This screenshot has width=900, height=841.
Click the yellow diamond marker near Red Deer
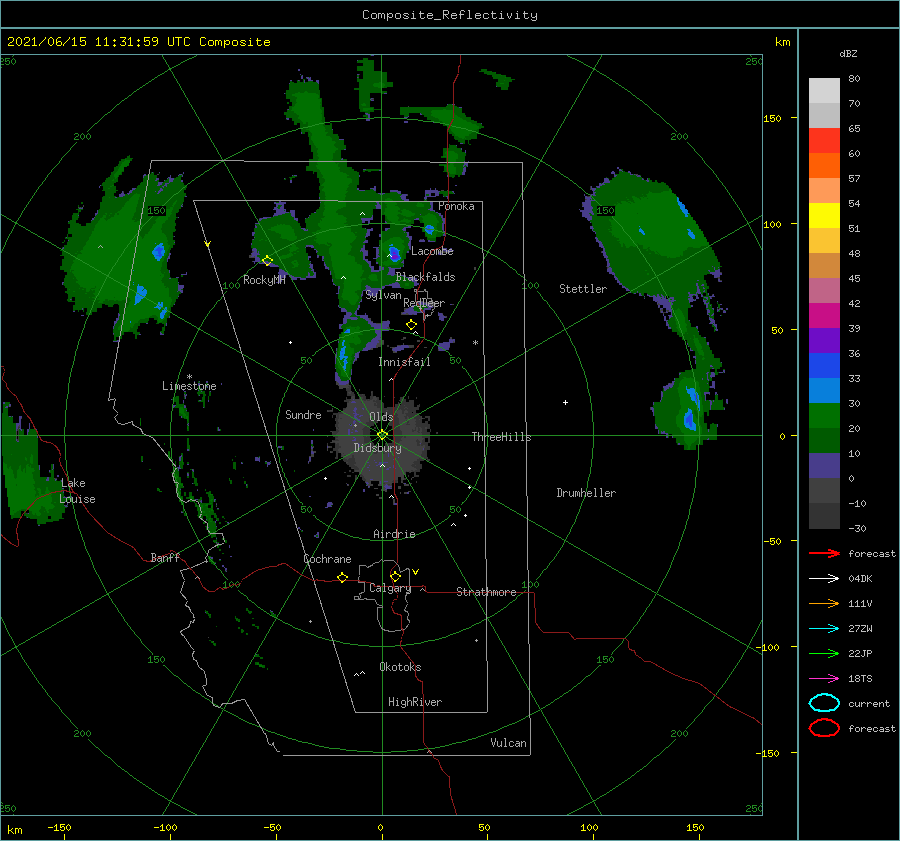pos(411,325)
